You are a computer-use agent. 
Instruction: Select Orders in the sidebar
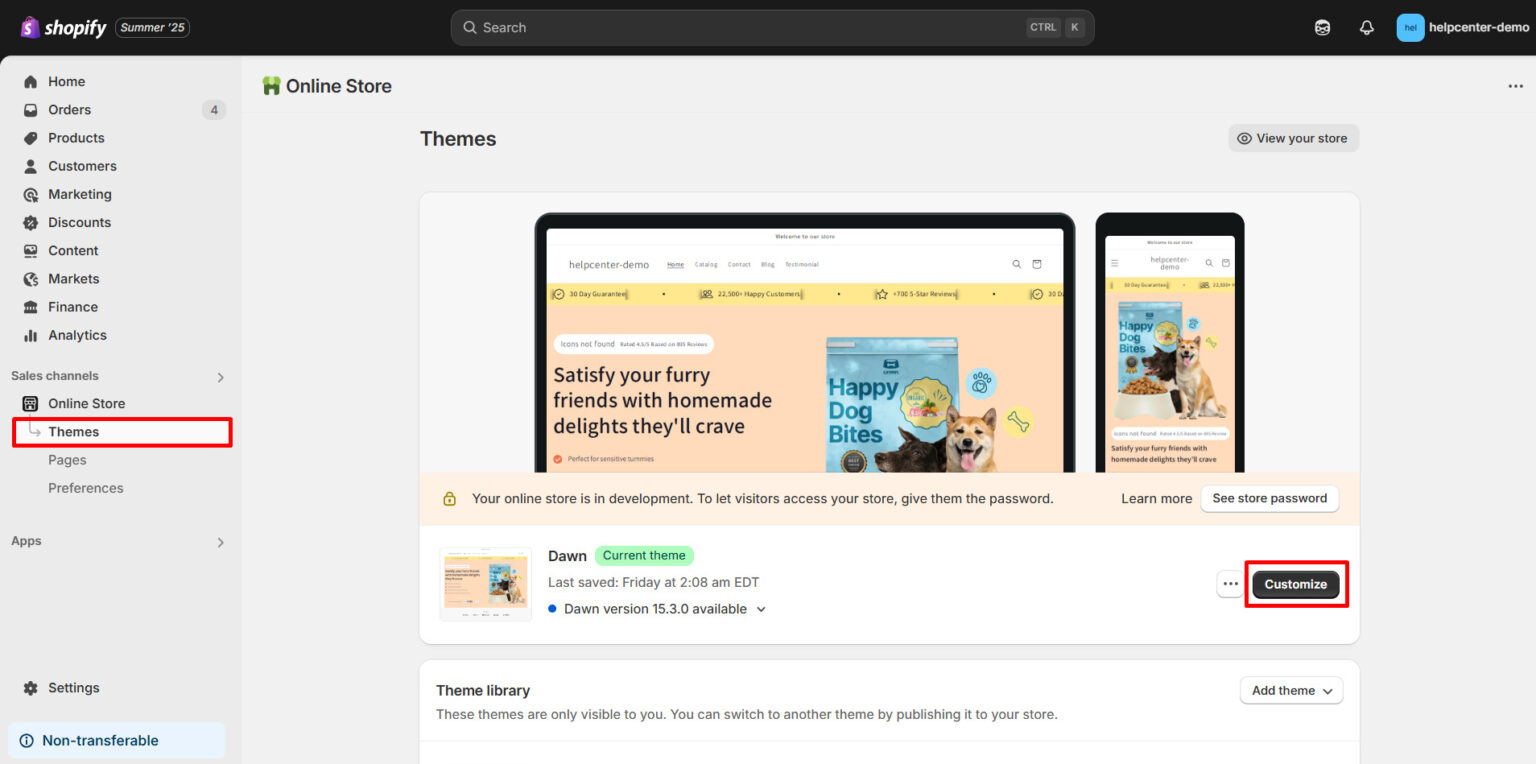pos(69,109)
